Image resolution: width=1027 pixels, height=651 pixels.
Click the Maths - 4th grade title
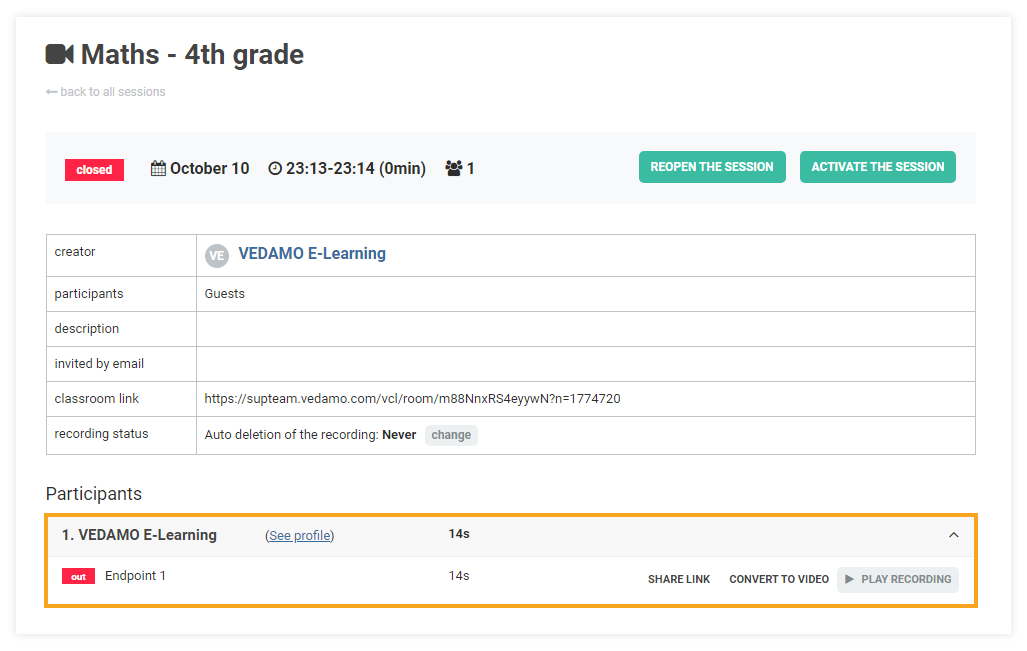coord(192,54)
